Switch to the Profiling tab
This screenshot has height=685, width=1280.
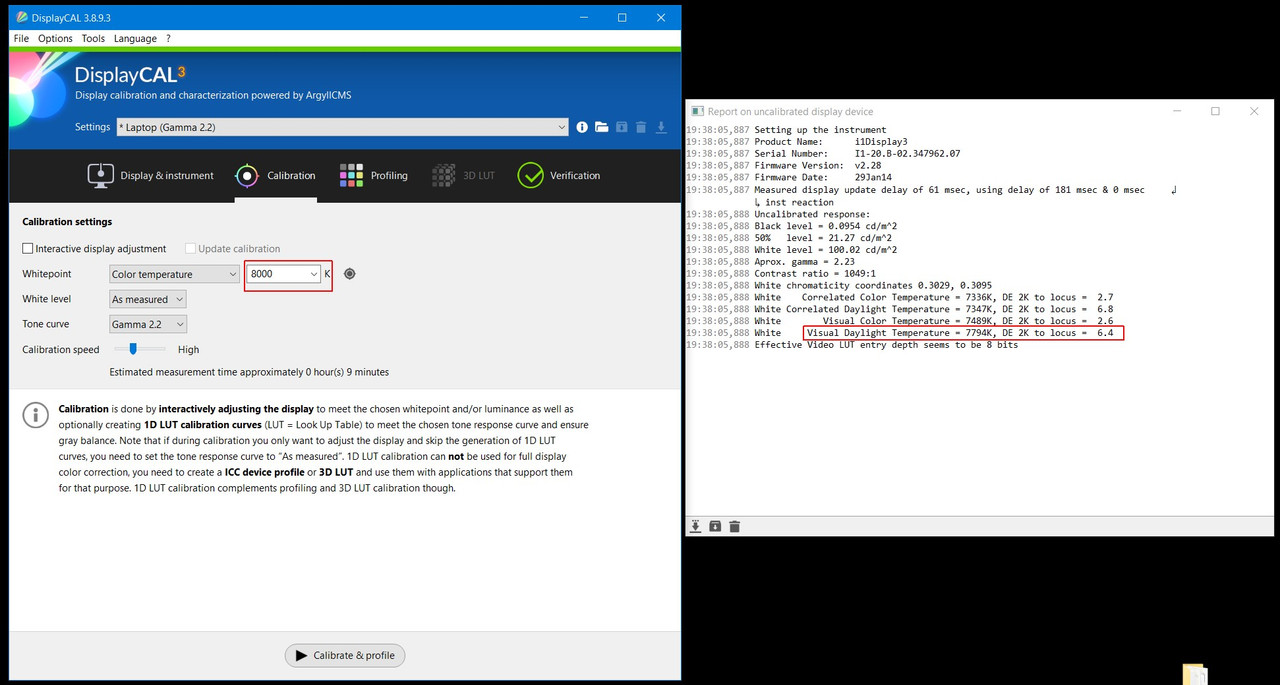tap(373, 175)
